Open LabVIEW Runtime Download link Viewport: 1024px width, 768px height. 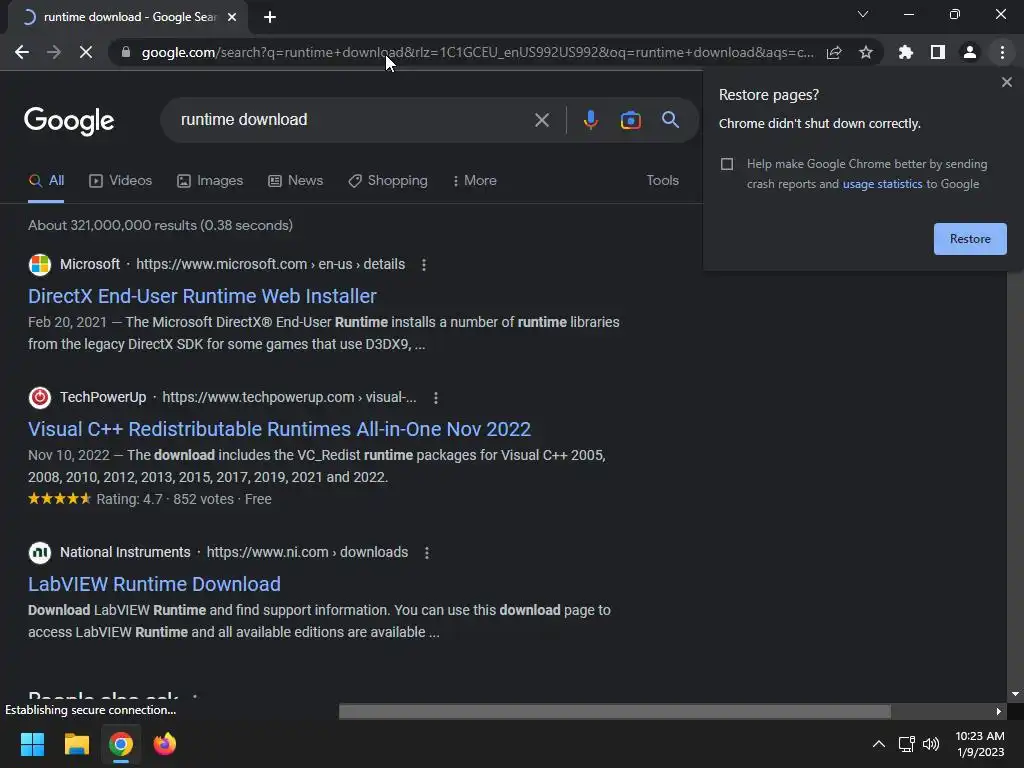pyautogui.click(x=154, y=584)
